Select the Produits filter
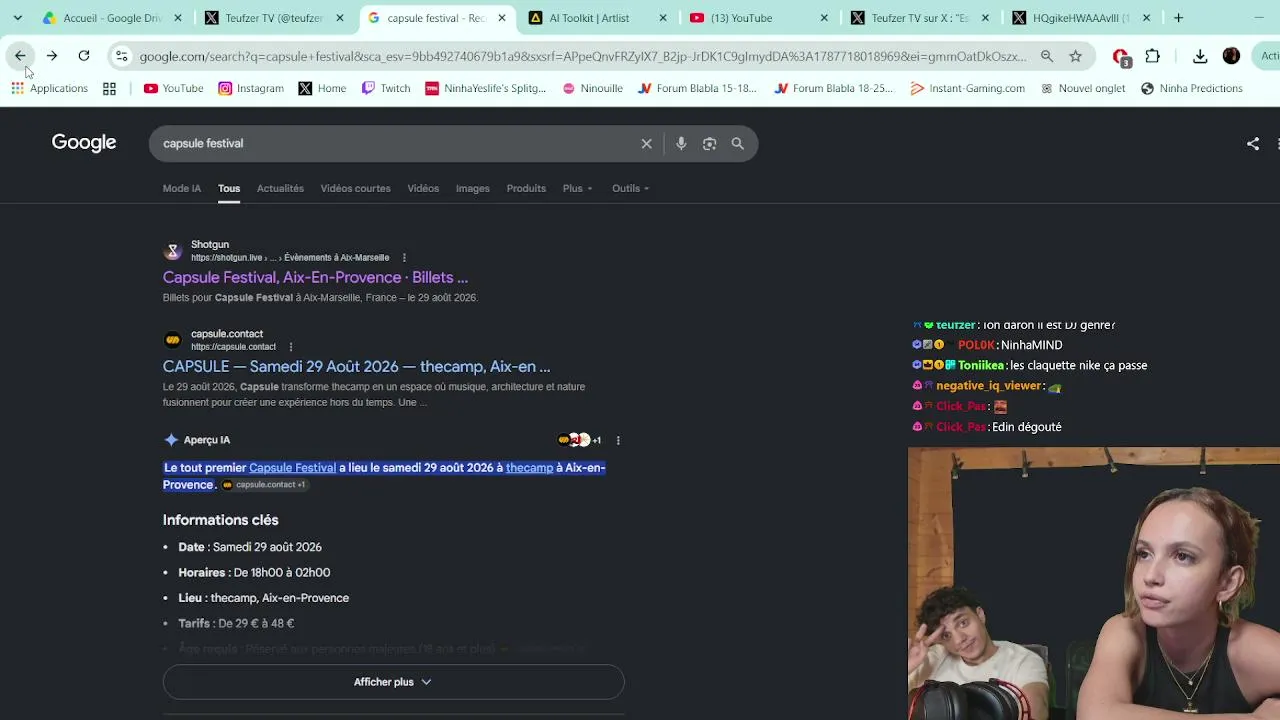The width and height of the screenshot is (1280, 720). [526, 188]
